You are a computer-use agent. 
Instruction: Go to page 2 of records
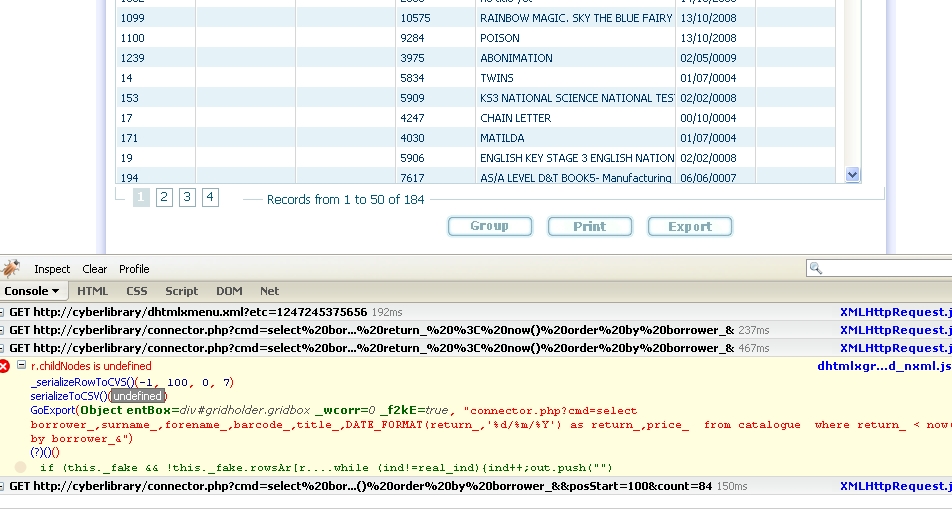164,197
